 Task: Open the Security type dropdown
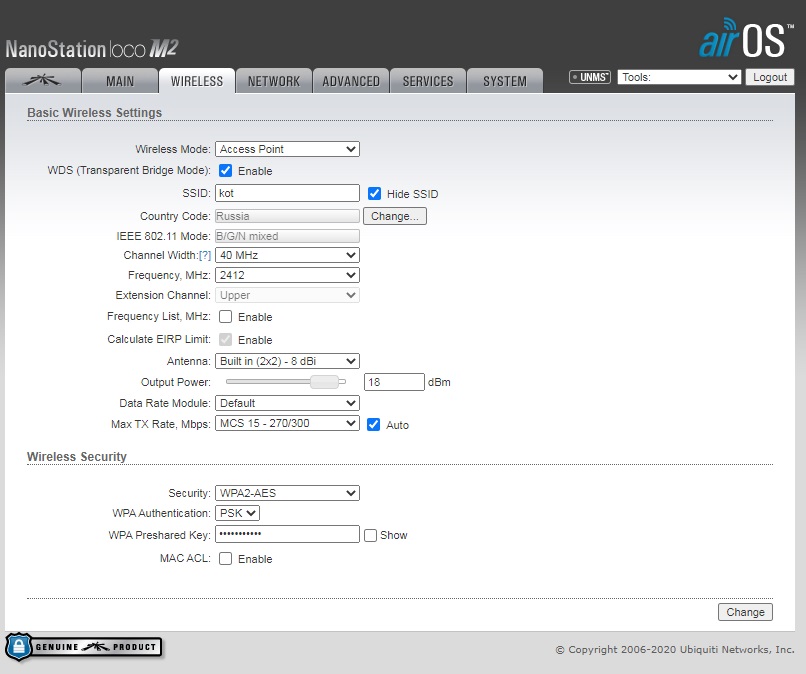point(287,493)
